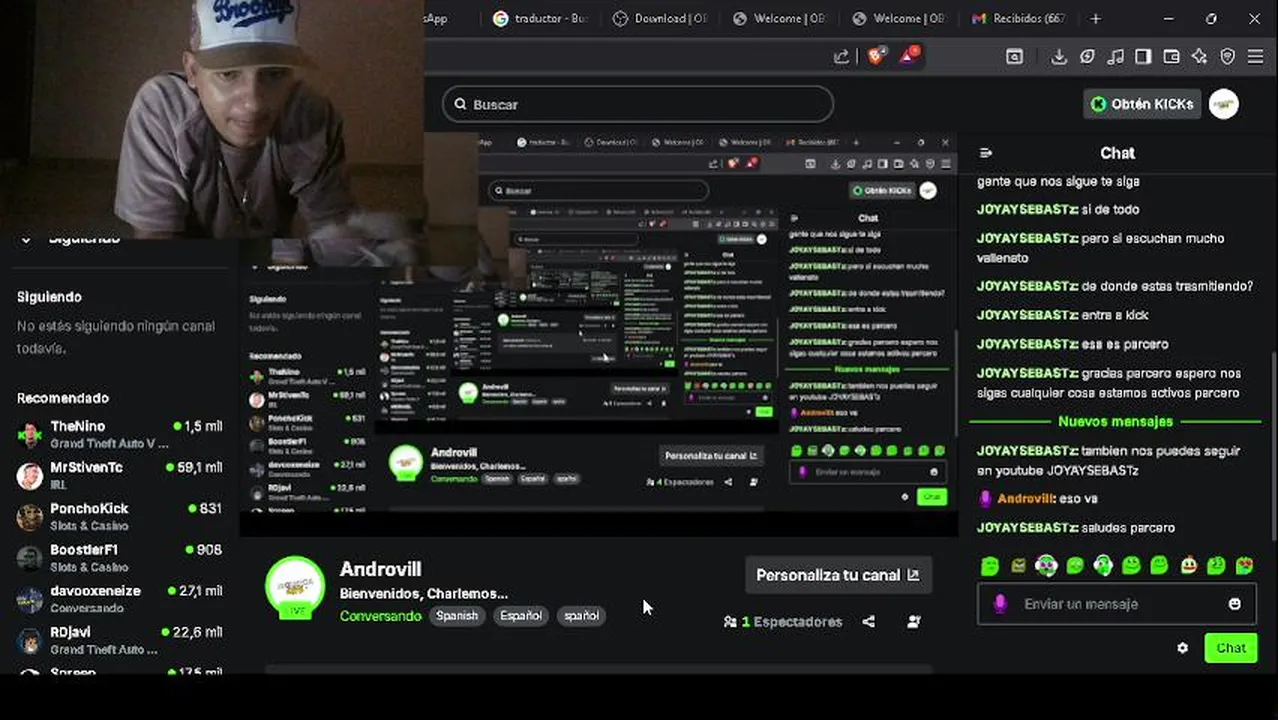Click the purple microphone badge in message box
This screenshot has height=720, width=1278.
pyautogui.click(x=1000, y=604)
